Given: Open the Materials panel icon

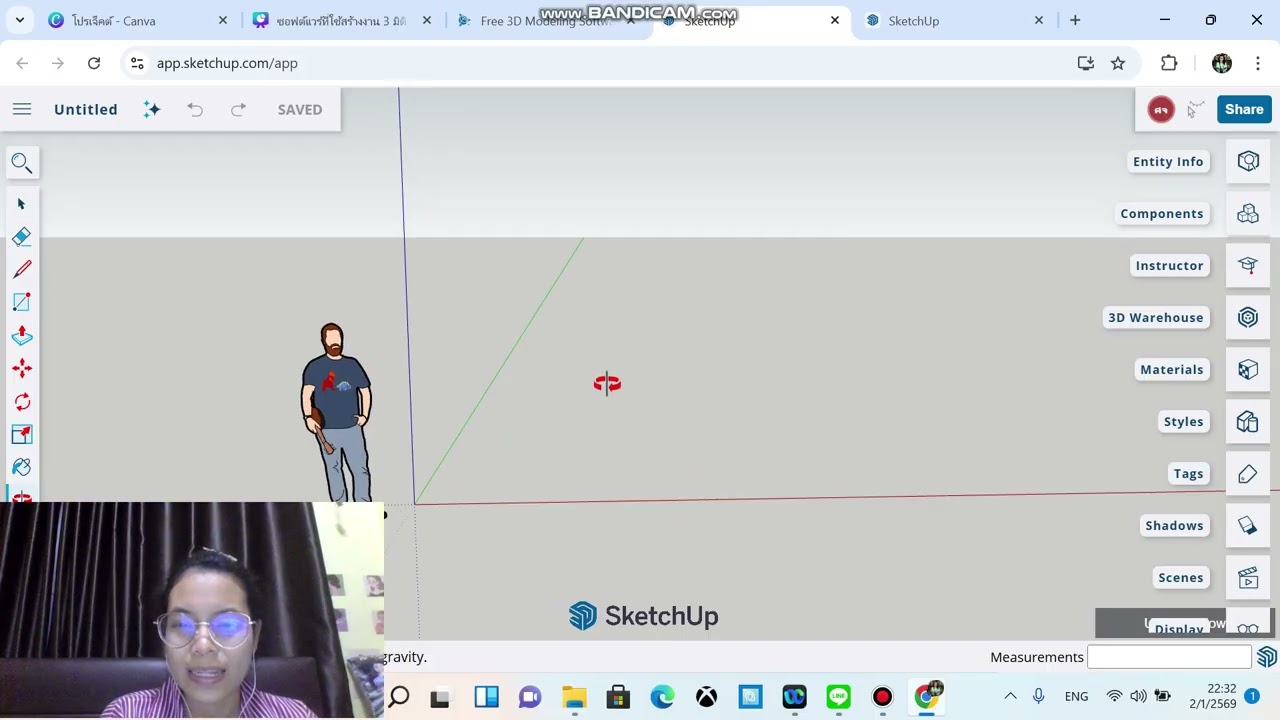Looking at the screenshot, I should (1248, 369).
